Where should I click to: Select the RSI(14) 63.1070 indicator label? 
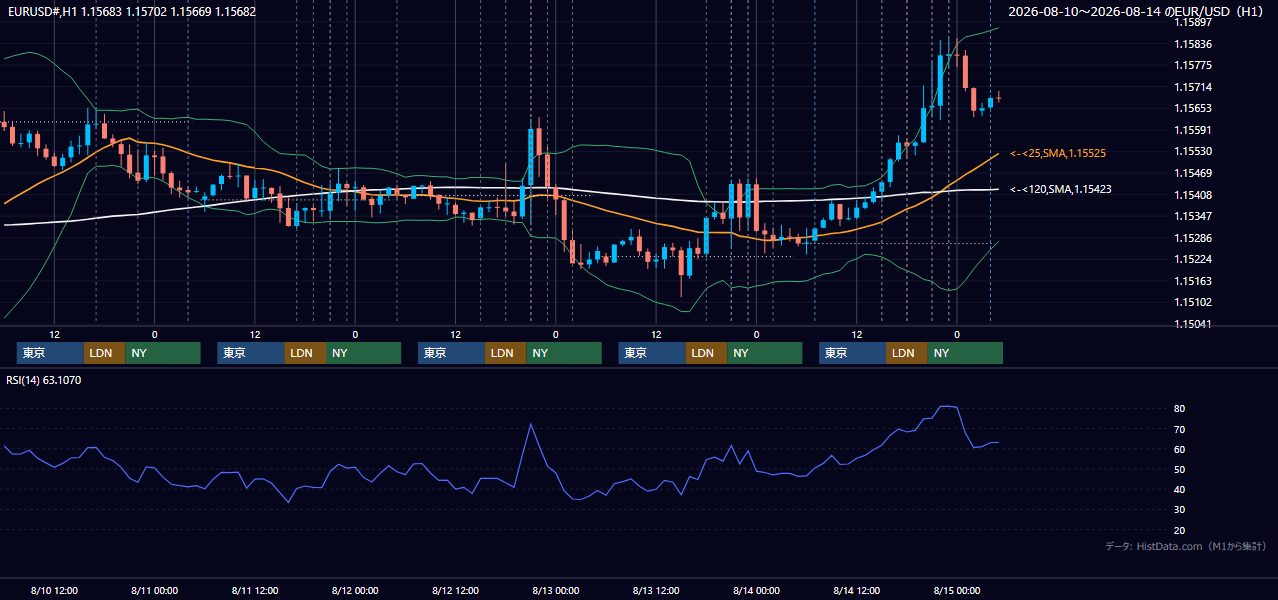click(x=44, y=380)
